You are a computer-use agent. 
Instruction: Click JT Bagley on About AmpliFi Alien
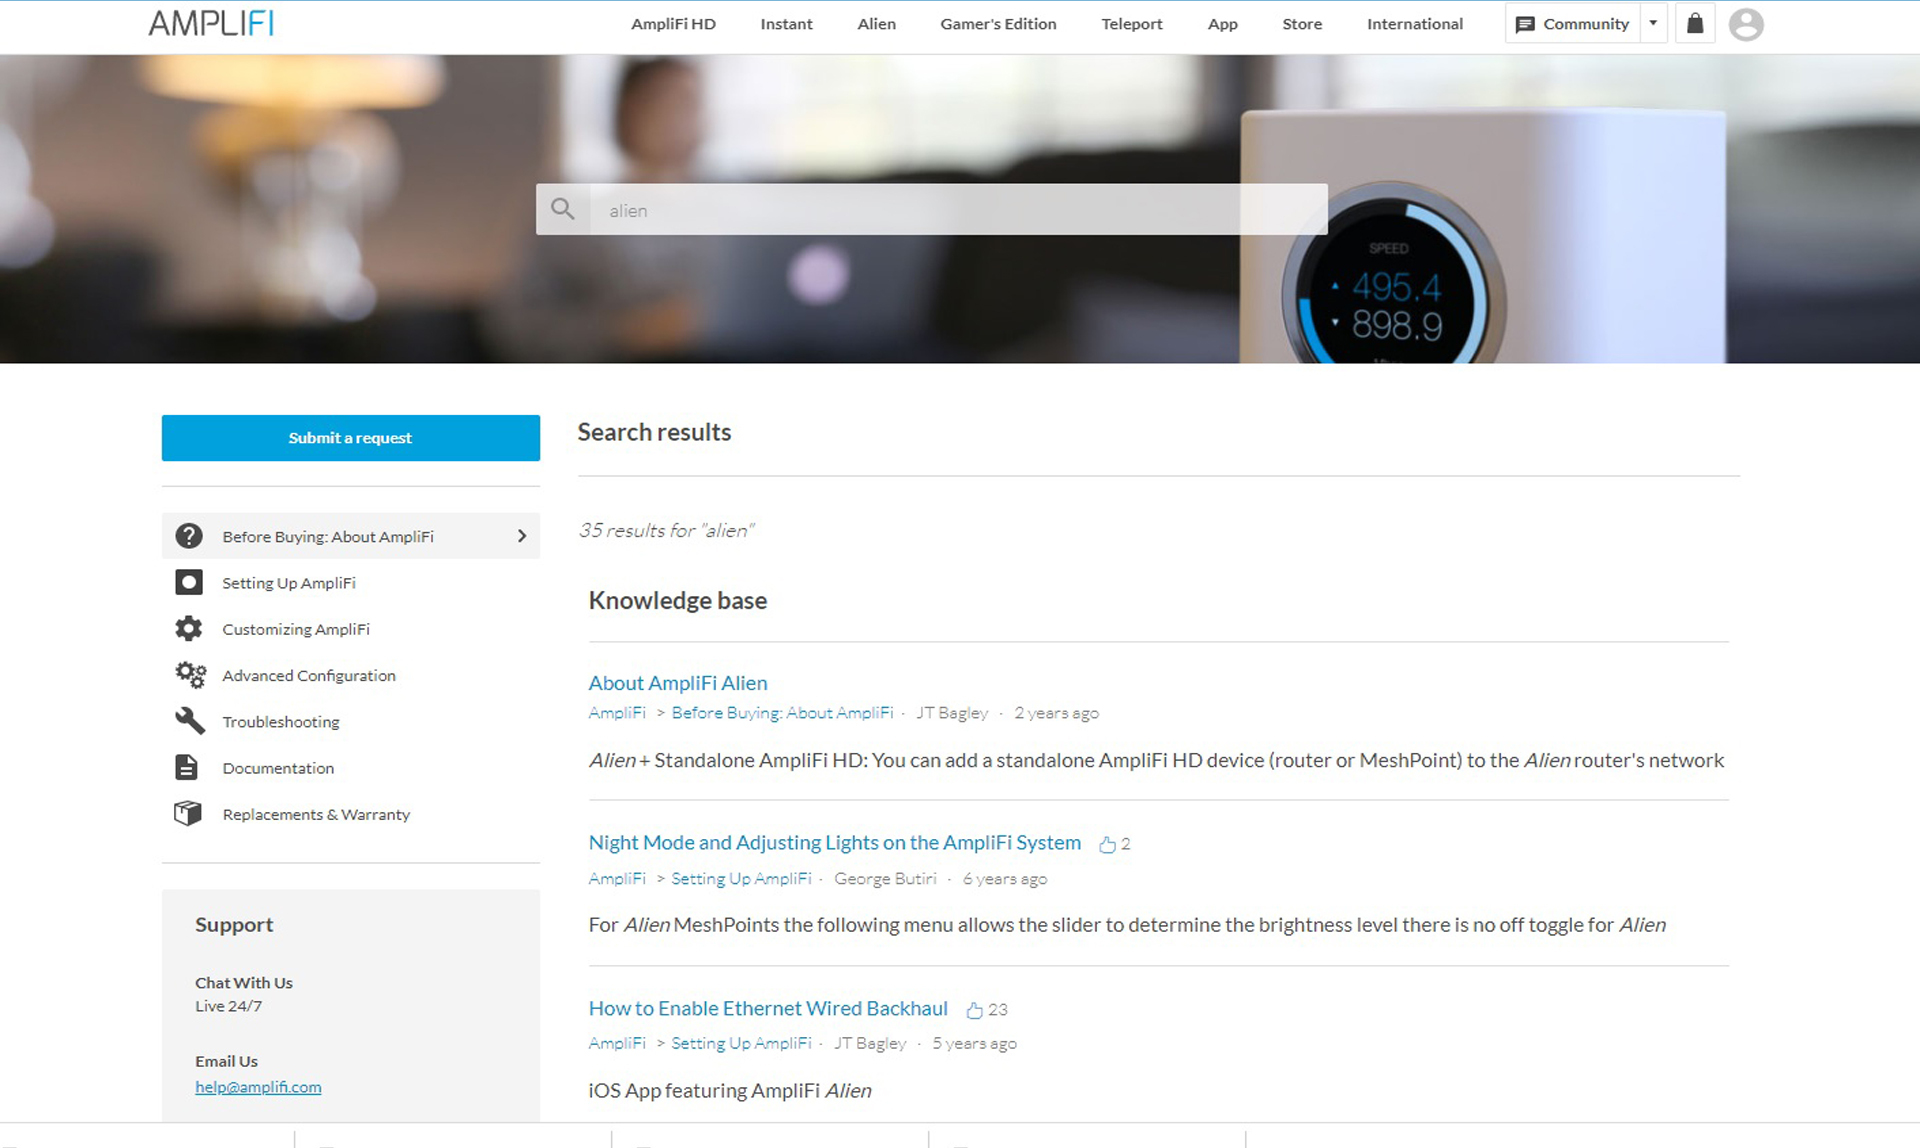click(952, 713)
